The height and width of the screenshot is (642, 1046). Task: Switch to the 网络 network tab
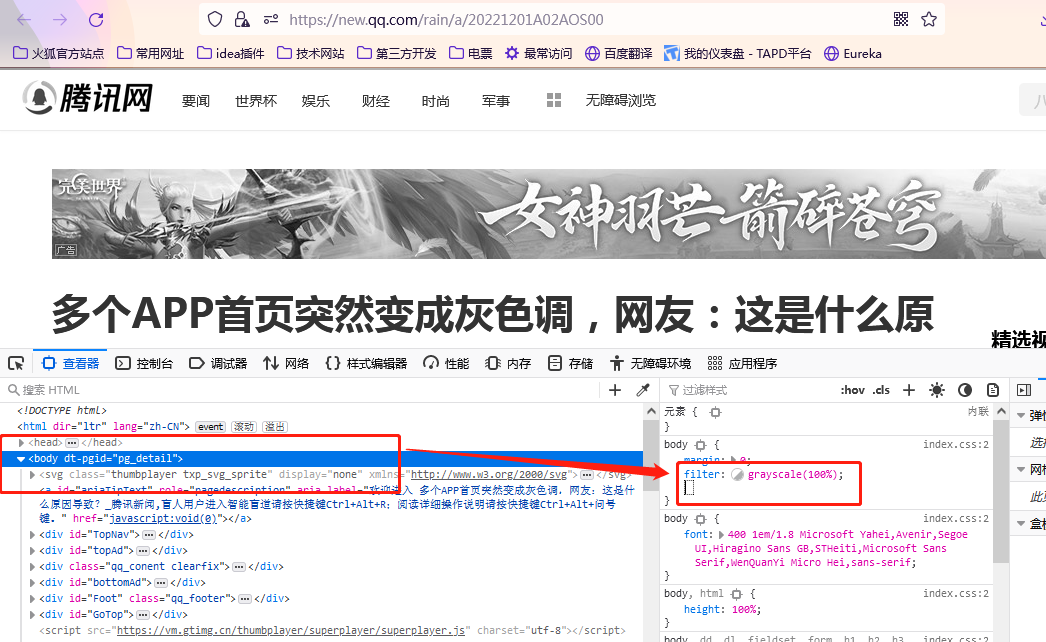pos(286,363)
